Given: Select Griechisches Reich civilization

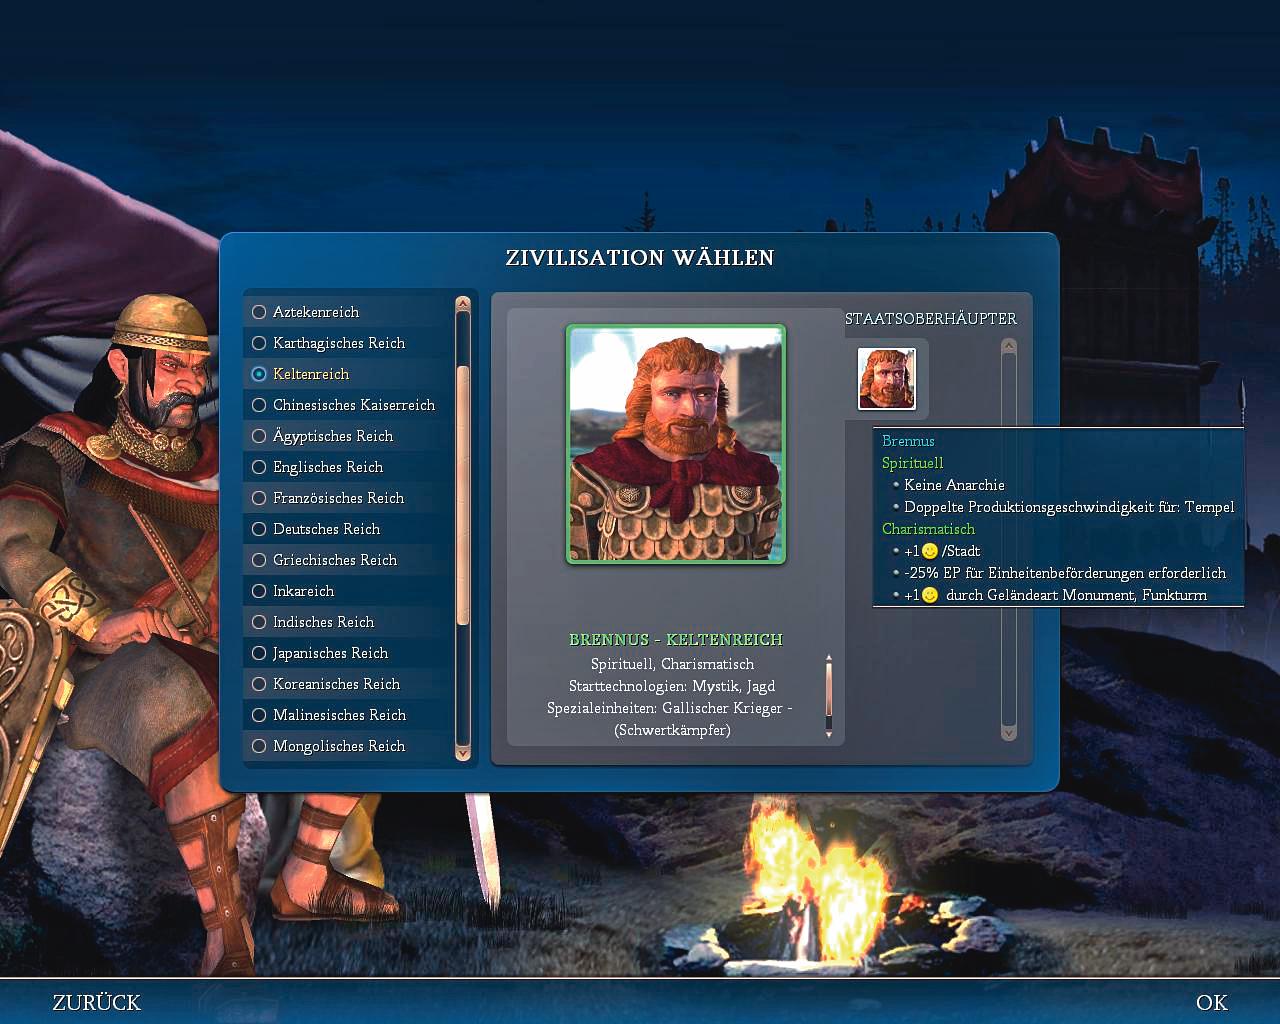Looking at the screenshot, I should tap(347, 560).
